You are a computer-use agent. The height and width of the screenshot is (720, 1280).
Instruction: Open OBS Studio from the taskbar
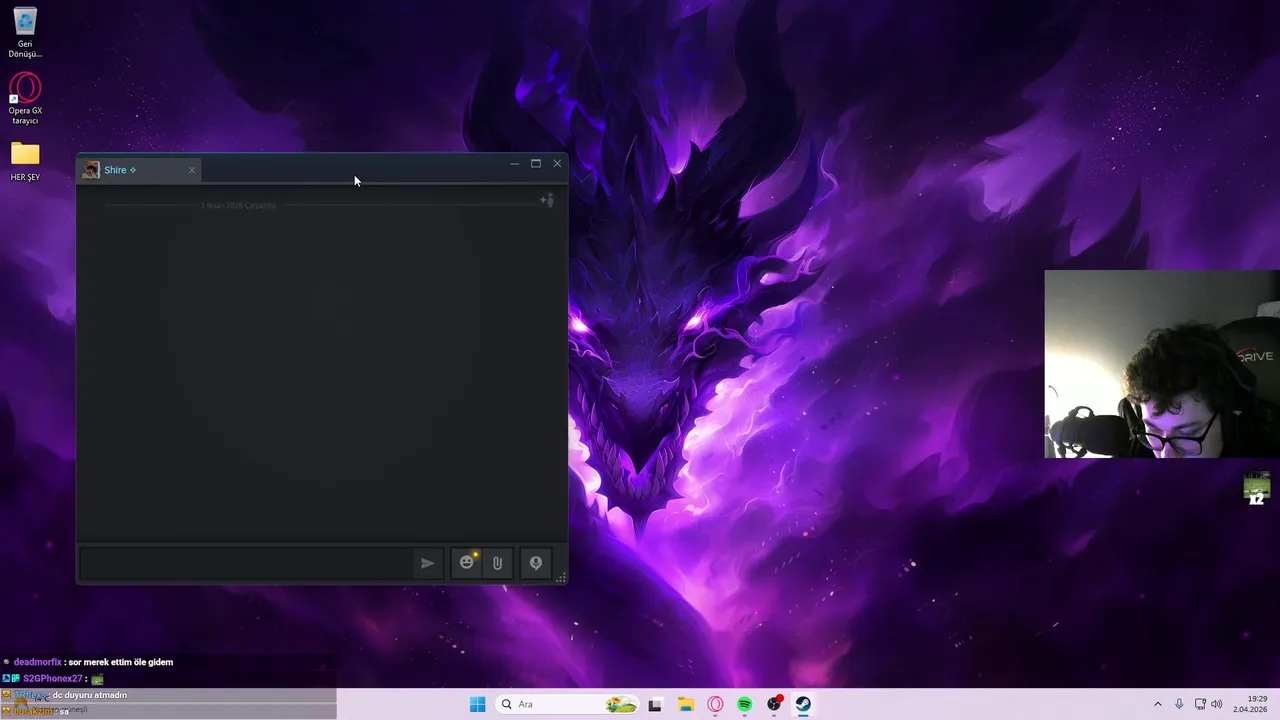774,704
